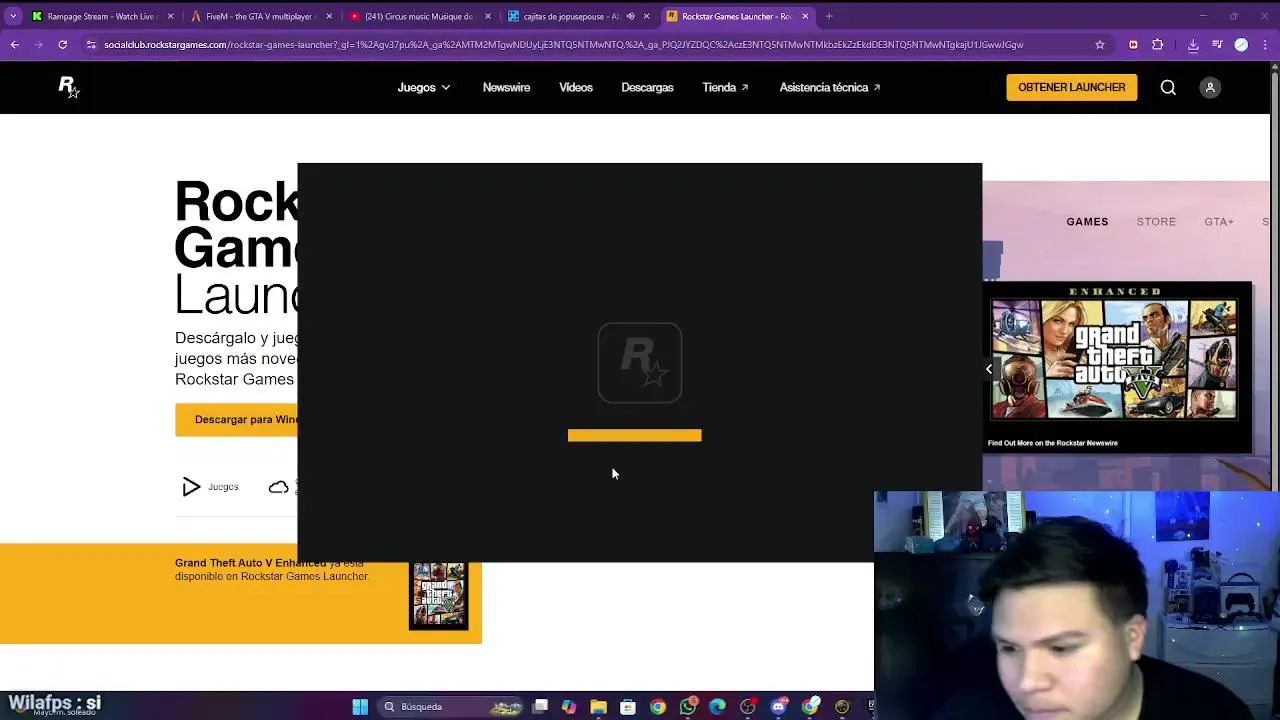Open the new tab plus button

pos(829,16)
